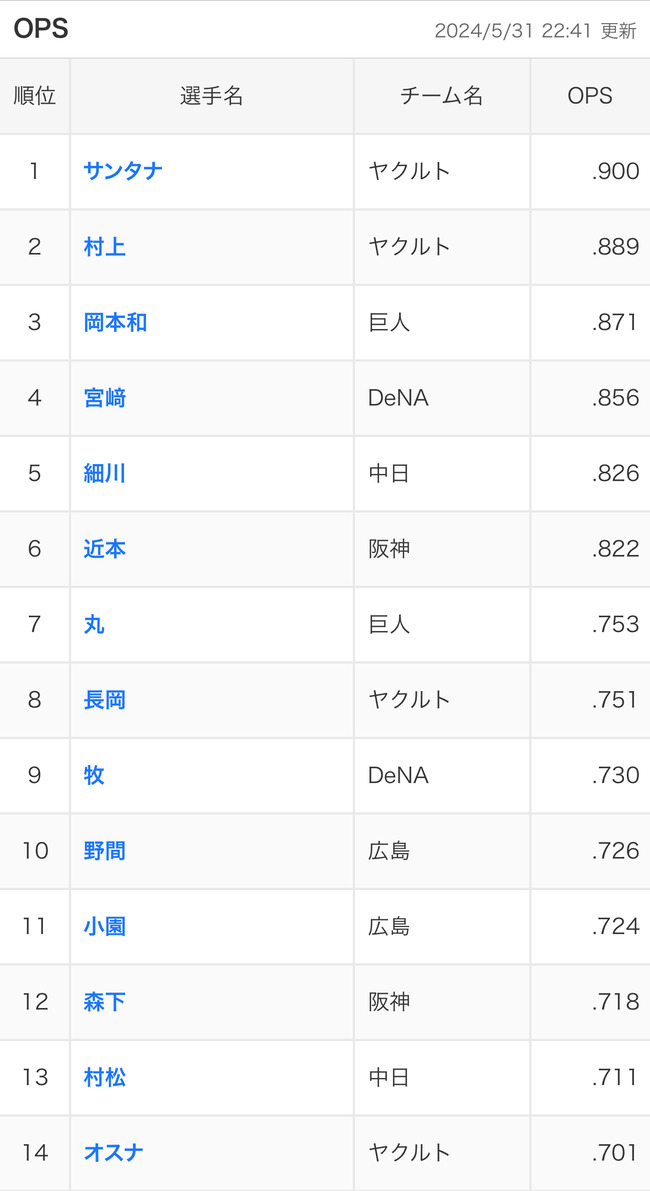Open player page for 村上
650x1191 pixels.
(x=105, y=247)
